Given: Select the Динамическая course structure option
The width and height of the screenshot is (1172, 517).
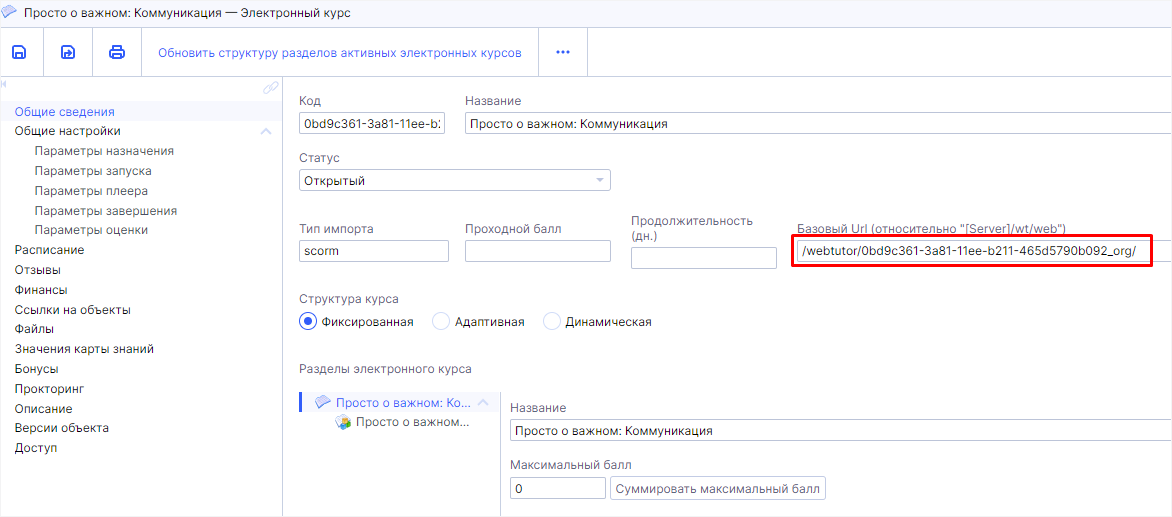Looking at the screenshot, I should pyautogui.click(x=552, y=322).
